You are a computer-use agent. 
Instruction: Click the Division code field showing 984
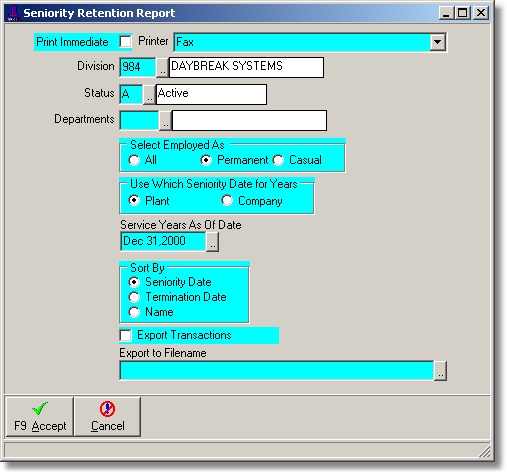tap(138, 67)
